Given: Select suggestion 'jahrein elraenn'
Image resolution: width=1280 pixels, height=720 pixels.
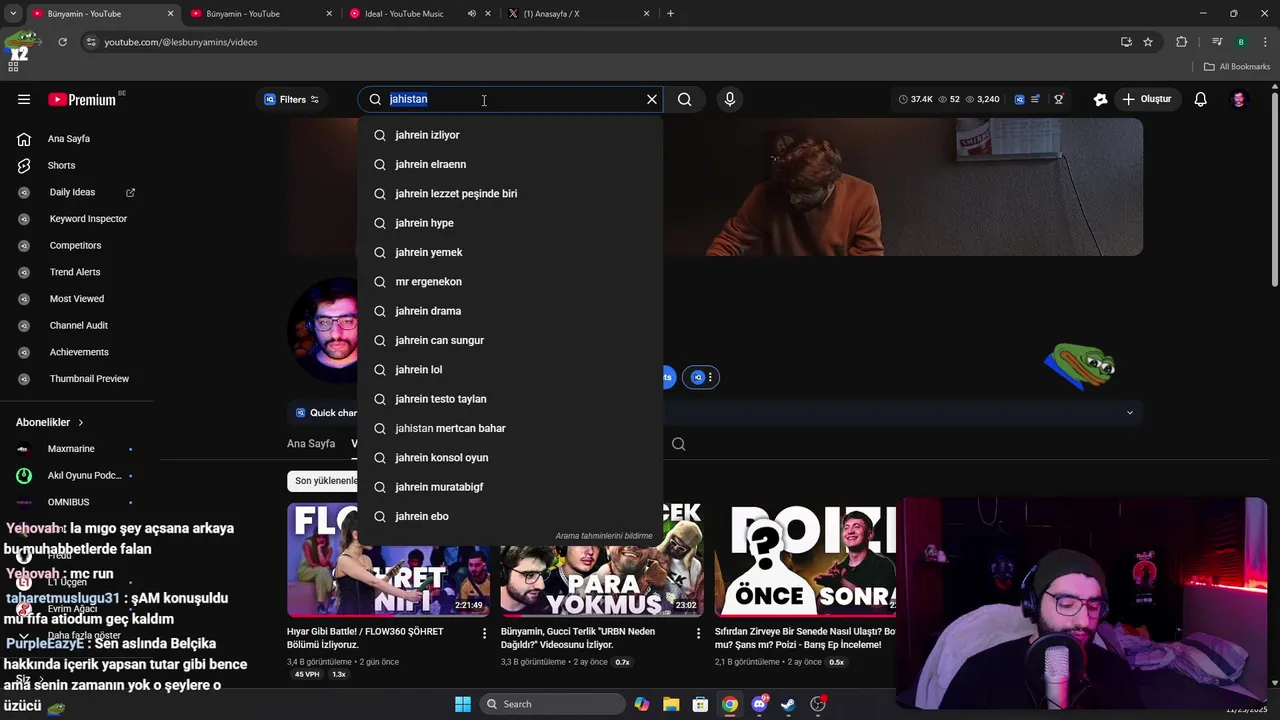Looking at the screenshot, I should [510, 164].
